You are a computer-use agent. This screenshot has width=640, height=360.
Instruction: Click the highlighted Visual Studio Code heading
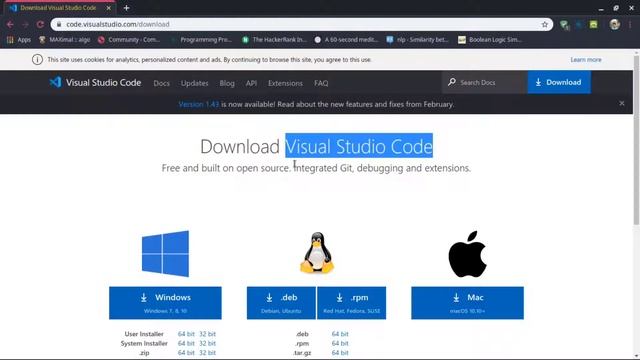point(359,146)
